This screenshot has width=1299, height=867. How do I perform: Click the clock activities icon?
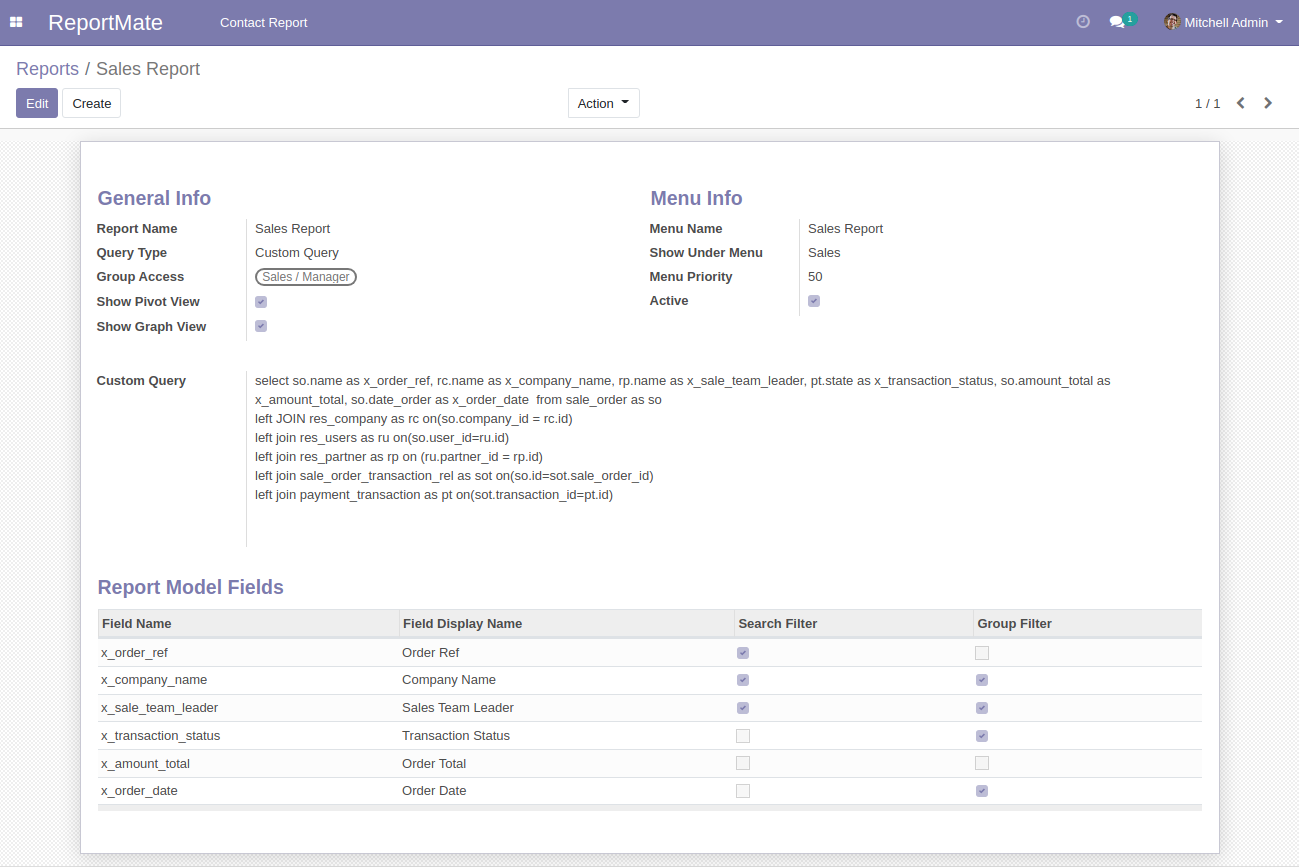pos(1083,22)
